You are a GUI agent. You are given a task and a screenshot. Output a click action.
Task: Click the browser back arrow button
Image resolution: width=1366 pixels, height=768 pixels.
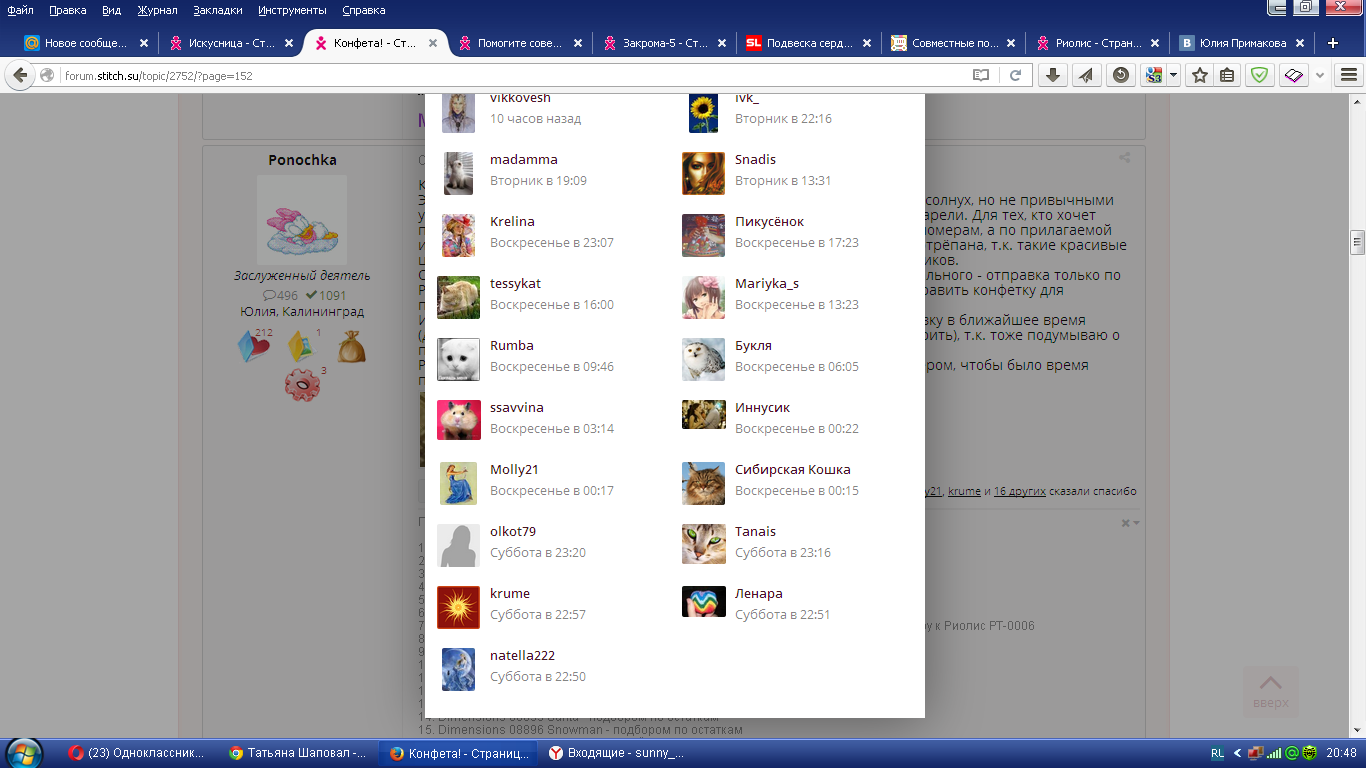[x=19, y=75]
